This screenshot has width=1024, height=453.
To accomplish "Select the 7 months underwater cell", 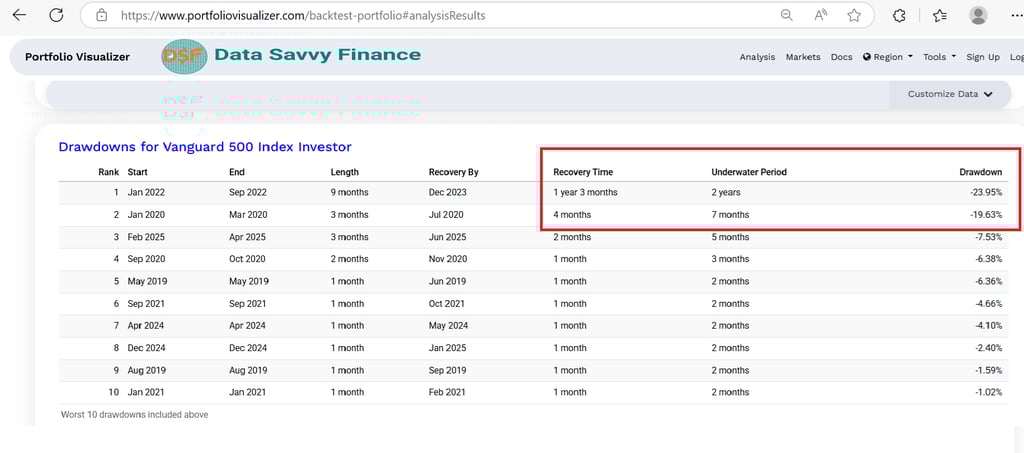I will [x=730, y=215].
